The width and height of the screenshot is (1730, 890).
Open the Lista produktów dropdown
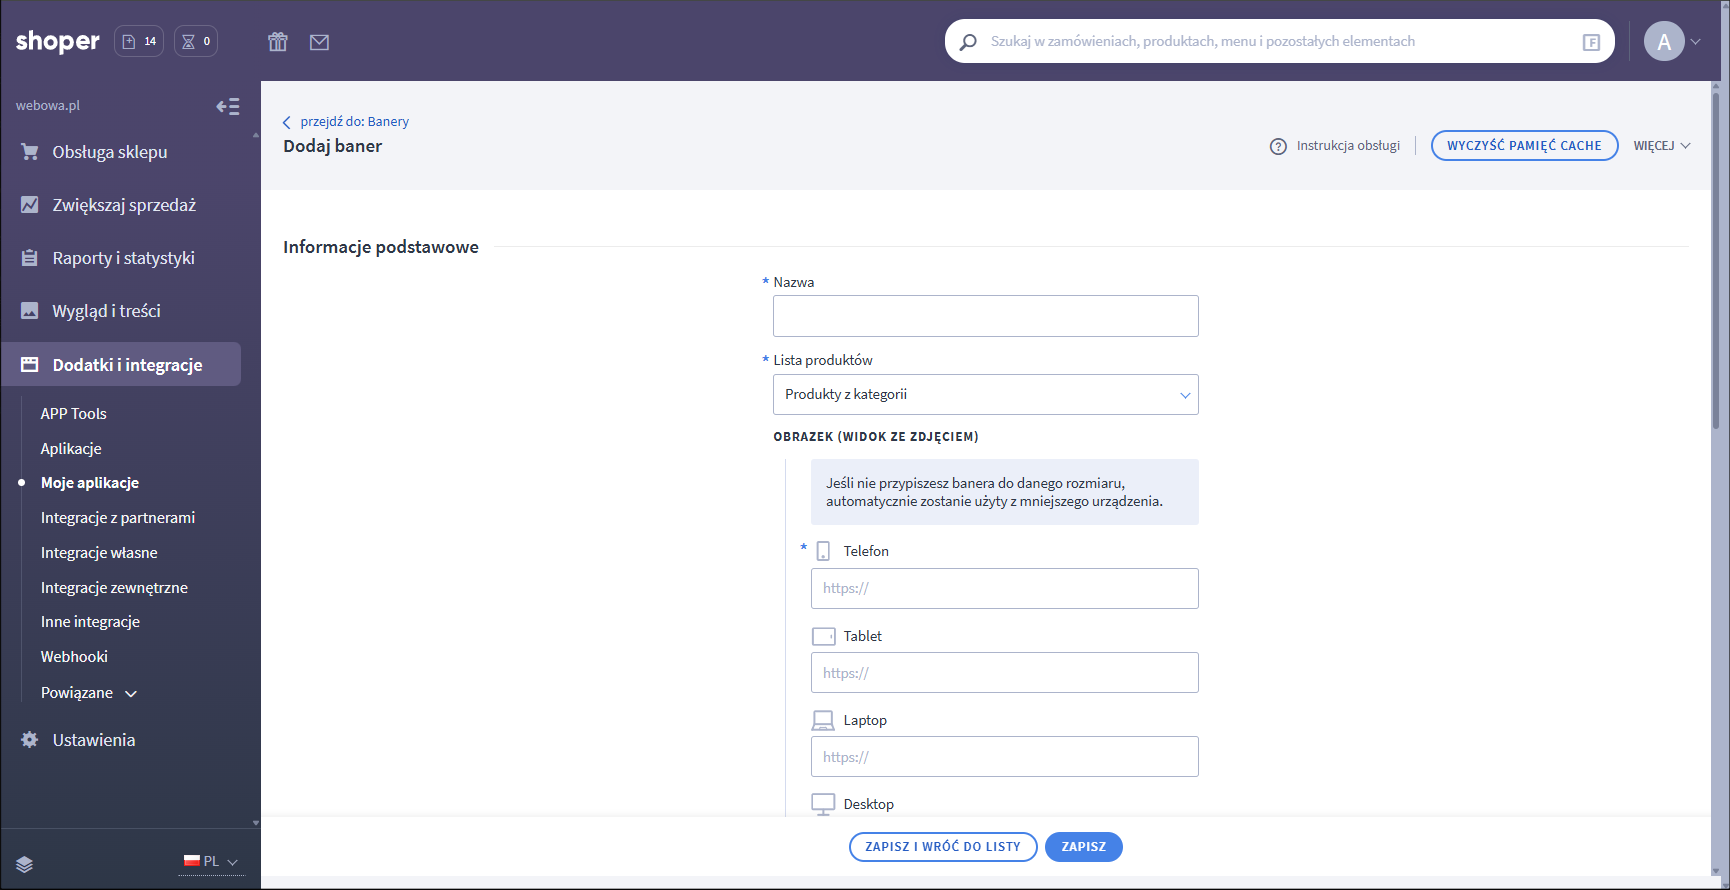point(985,395)
